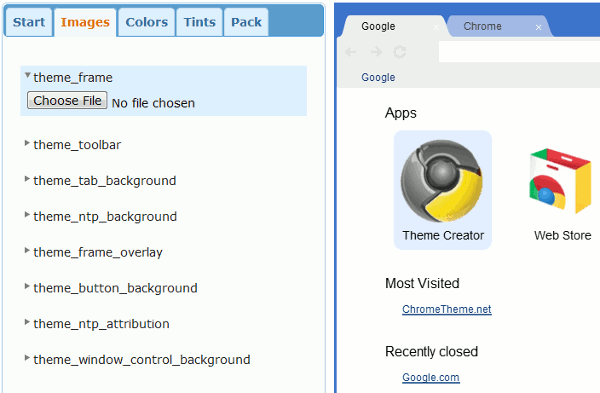
Task: Collapse the theme_frame section
Action: click(28, 75)
